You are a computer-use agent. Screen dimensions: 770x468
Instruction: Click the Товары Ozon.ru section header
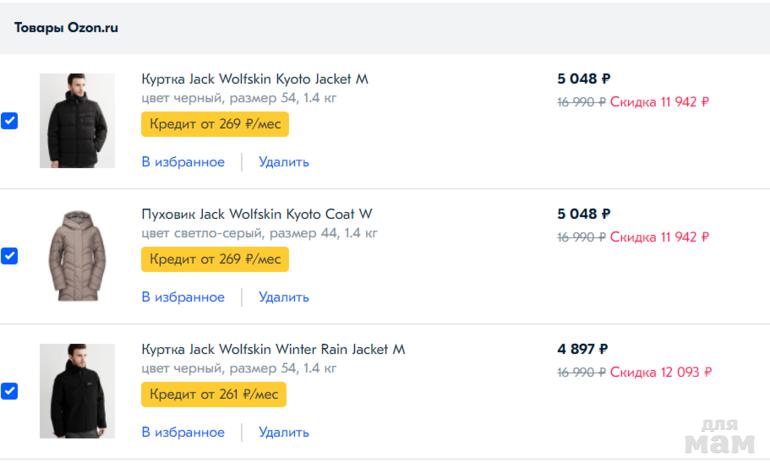point(66,28)
